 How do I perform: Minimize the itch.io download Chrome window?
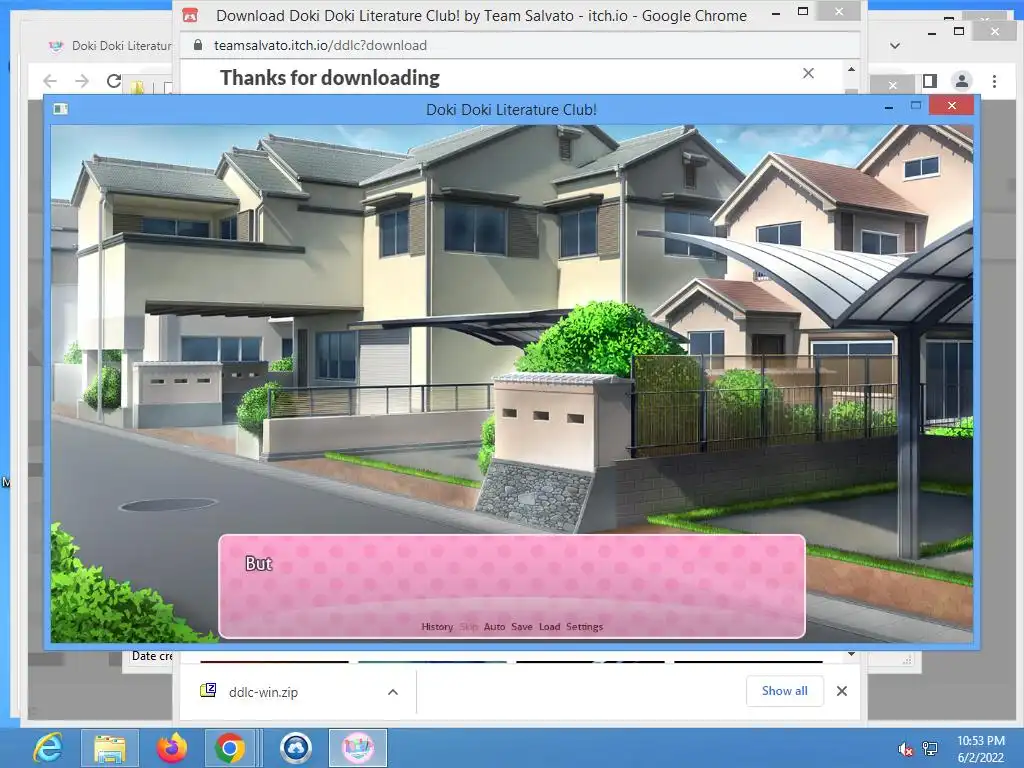coord(776,13)
